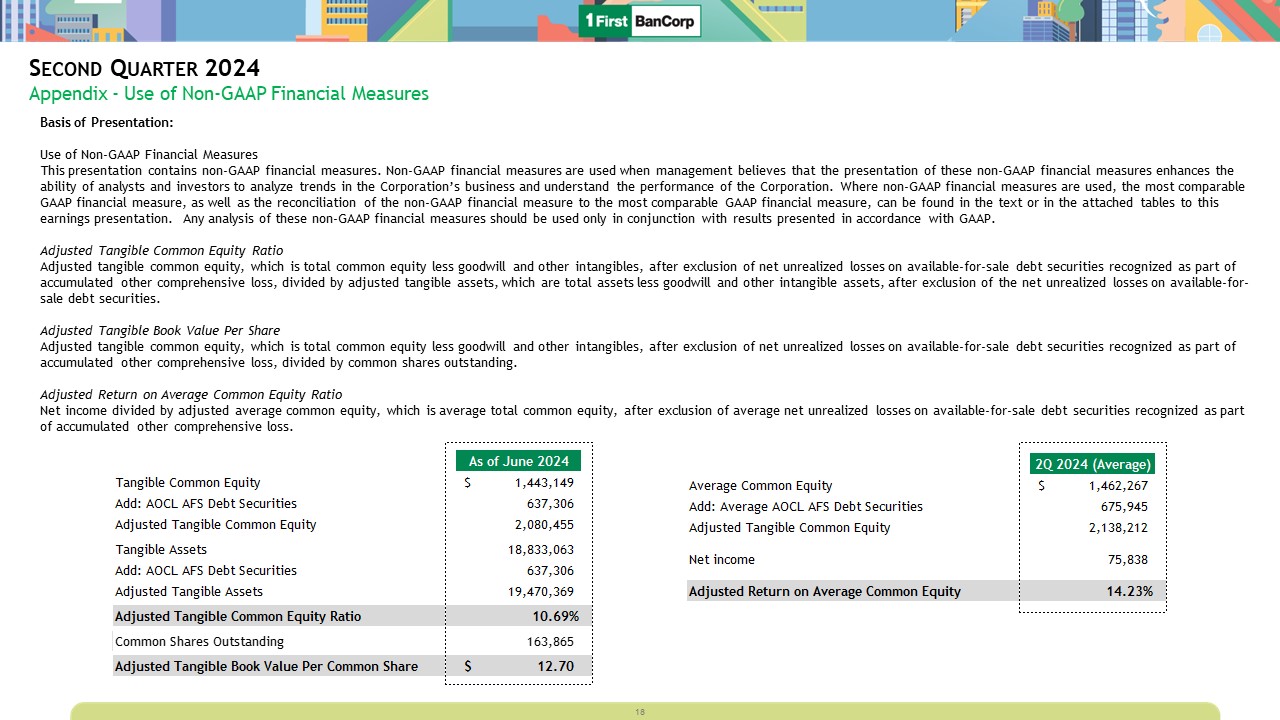
Task: Click the Adjusted Tangible Assets value 19,470,369
Action: click(x=540, y=592)
